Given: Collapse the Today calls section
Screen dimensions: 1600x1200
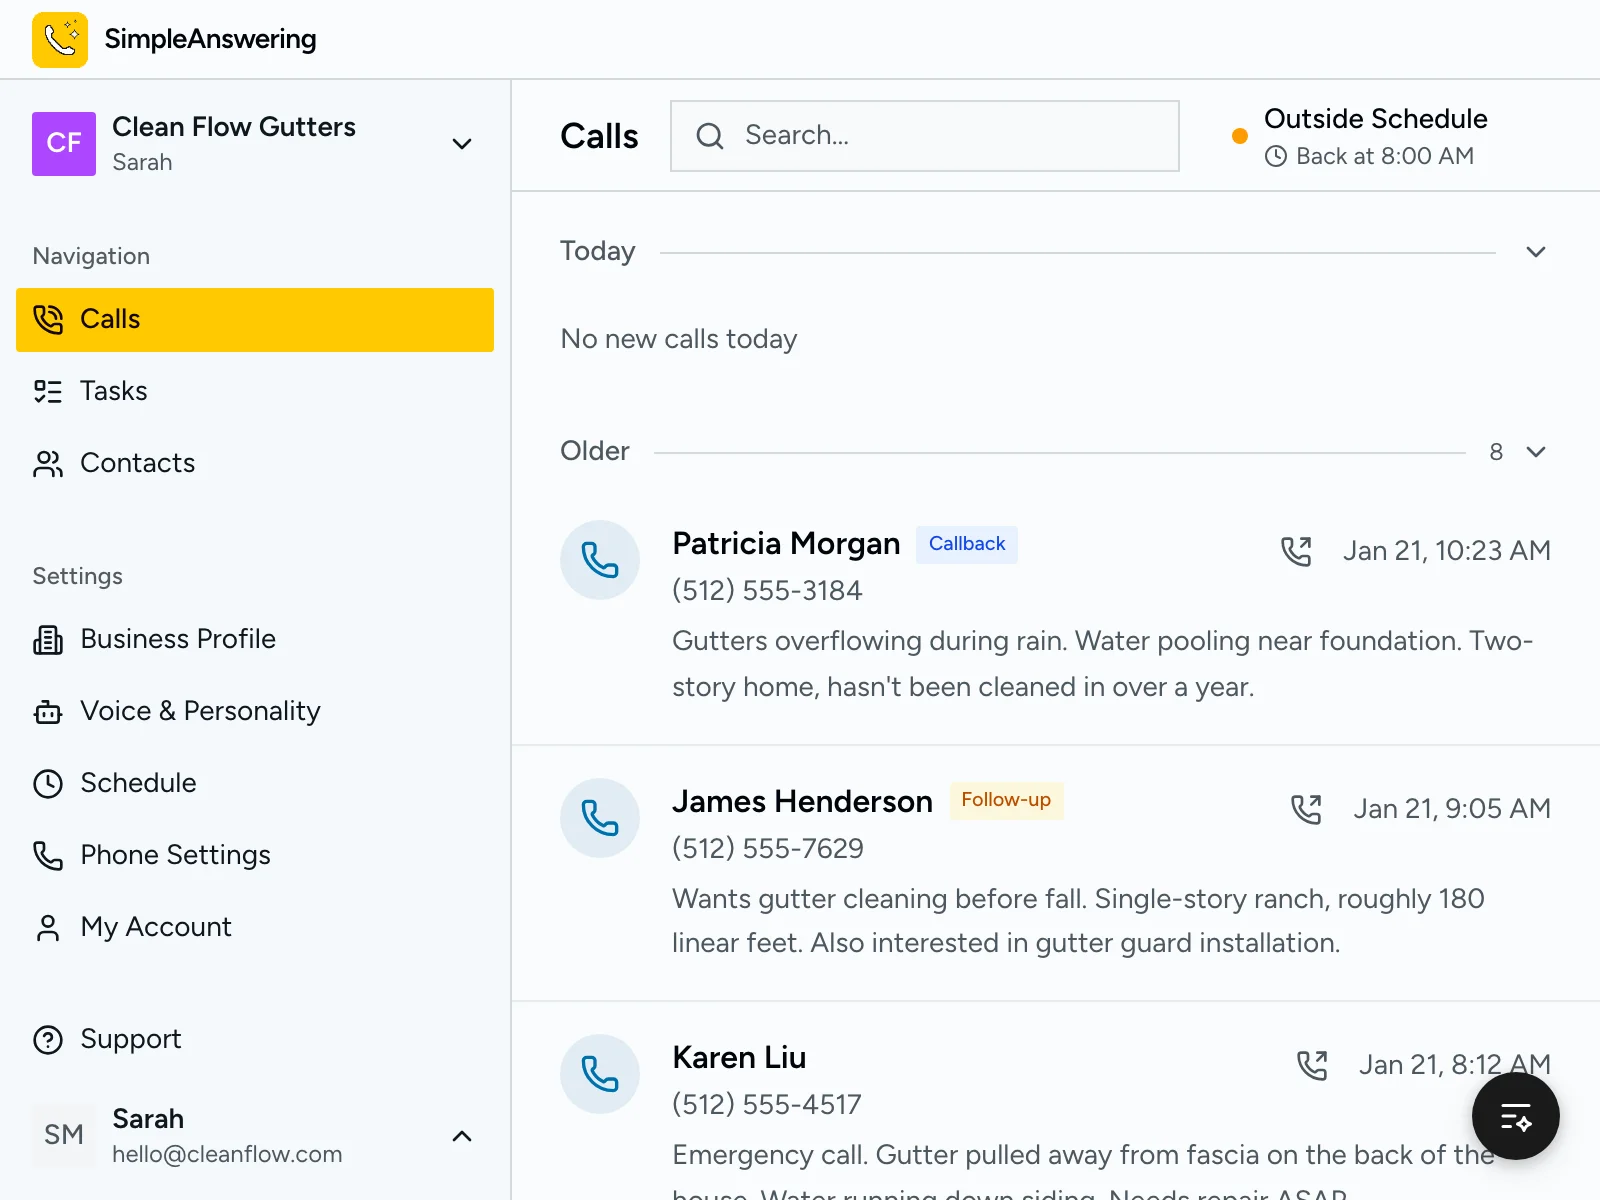Looking at the screenshot, I should 1536,251.
